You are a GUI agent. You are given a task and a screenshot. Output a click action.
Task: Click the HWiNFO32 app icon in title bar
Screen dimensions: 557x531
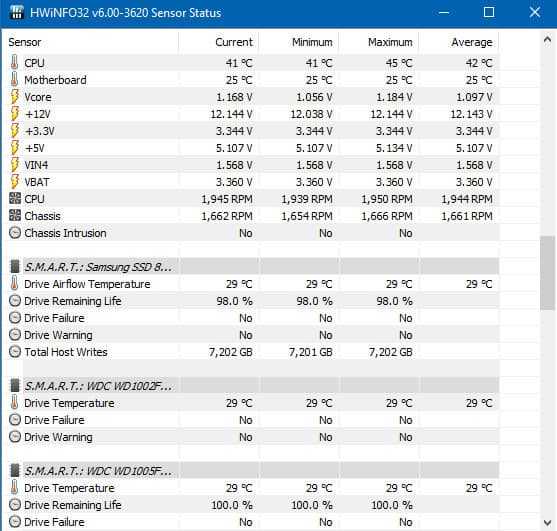[16, 13]
